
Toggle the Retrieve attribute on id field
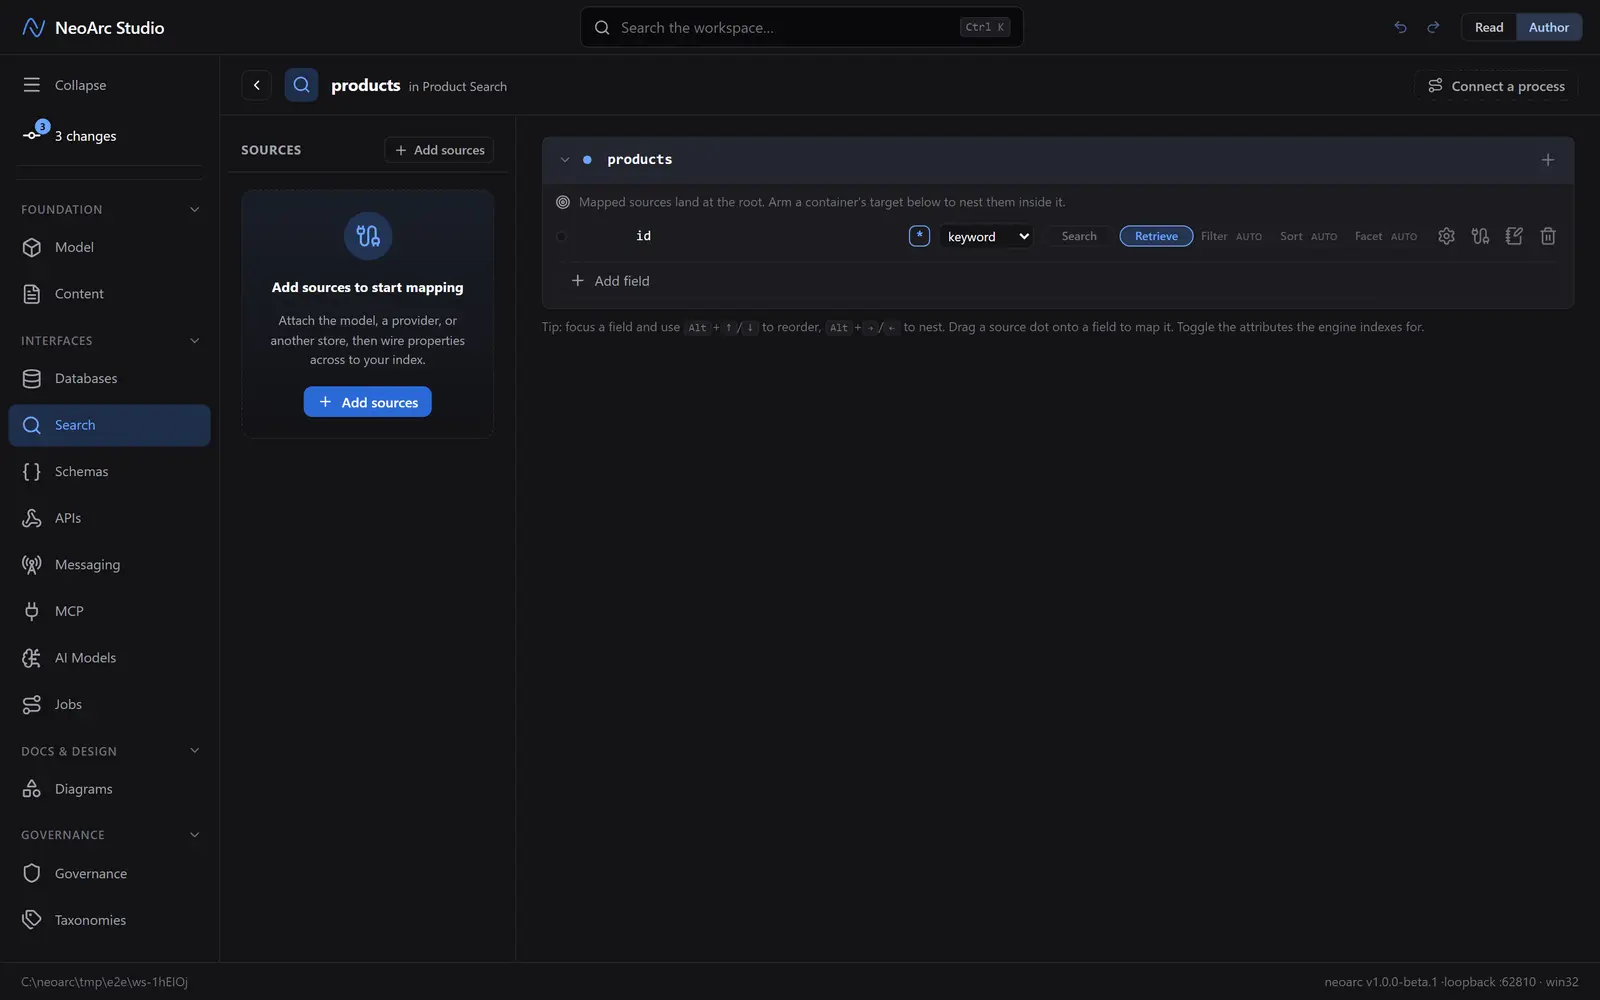pos(1156,236)
